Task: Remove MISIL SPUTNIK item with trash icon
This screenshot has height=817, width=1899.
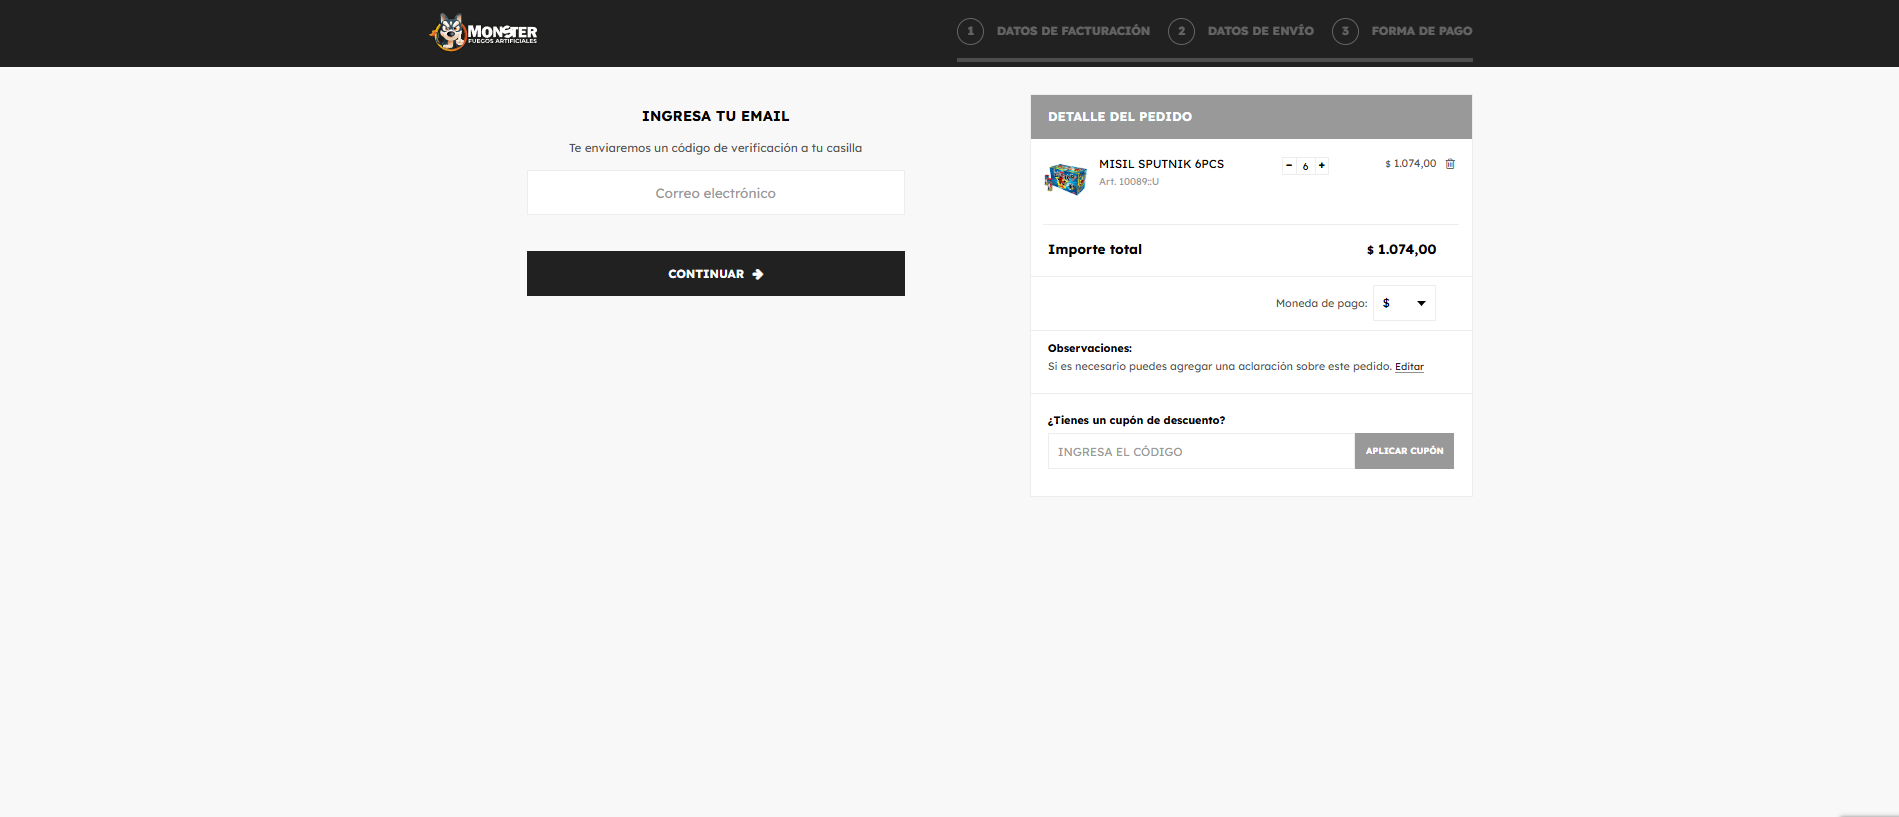Action: pyautogui.click(x=1450, y=164)
